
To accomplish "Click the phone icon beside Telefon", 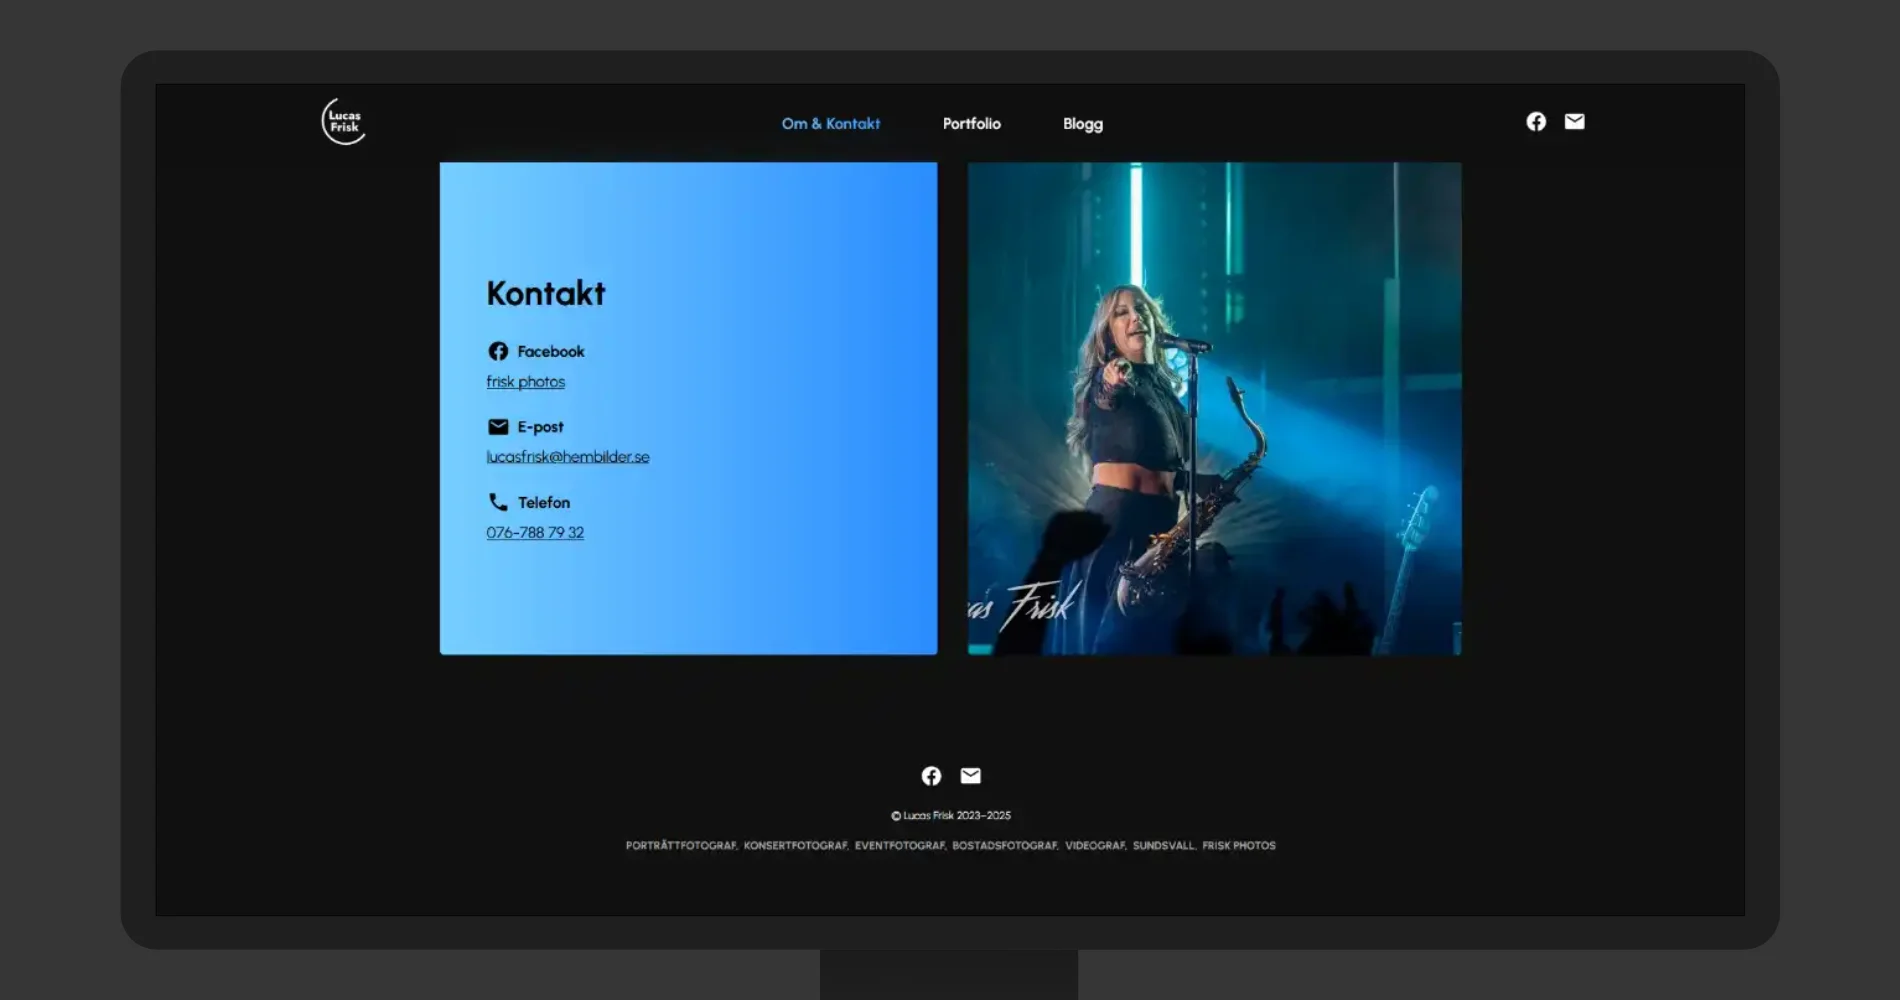I will tap(498, 502).
